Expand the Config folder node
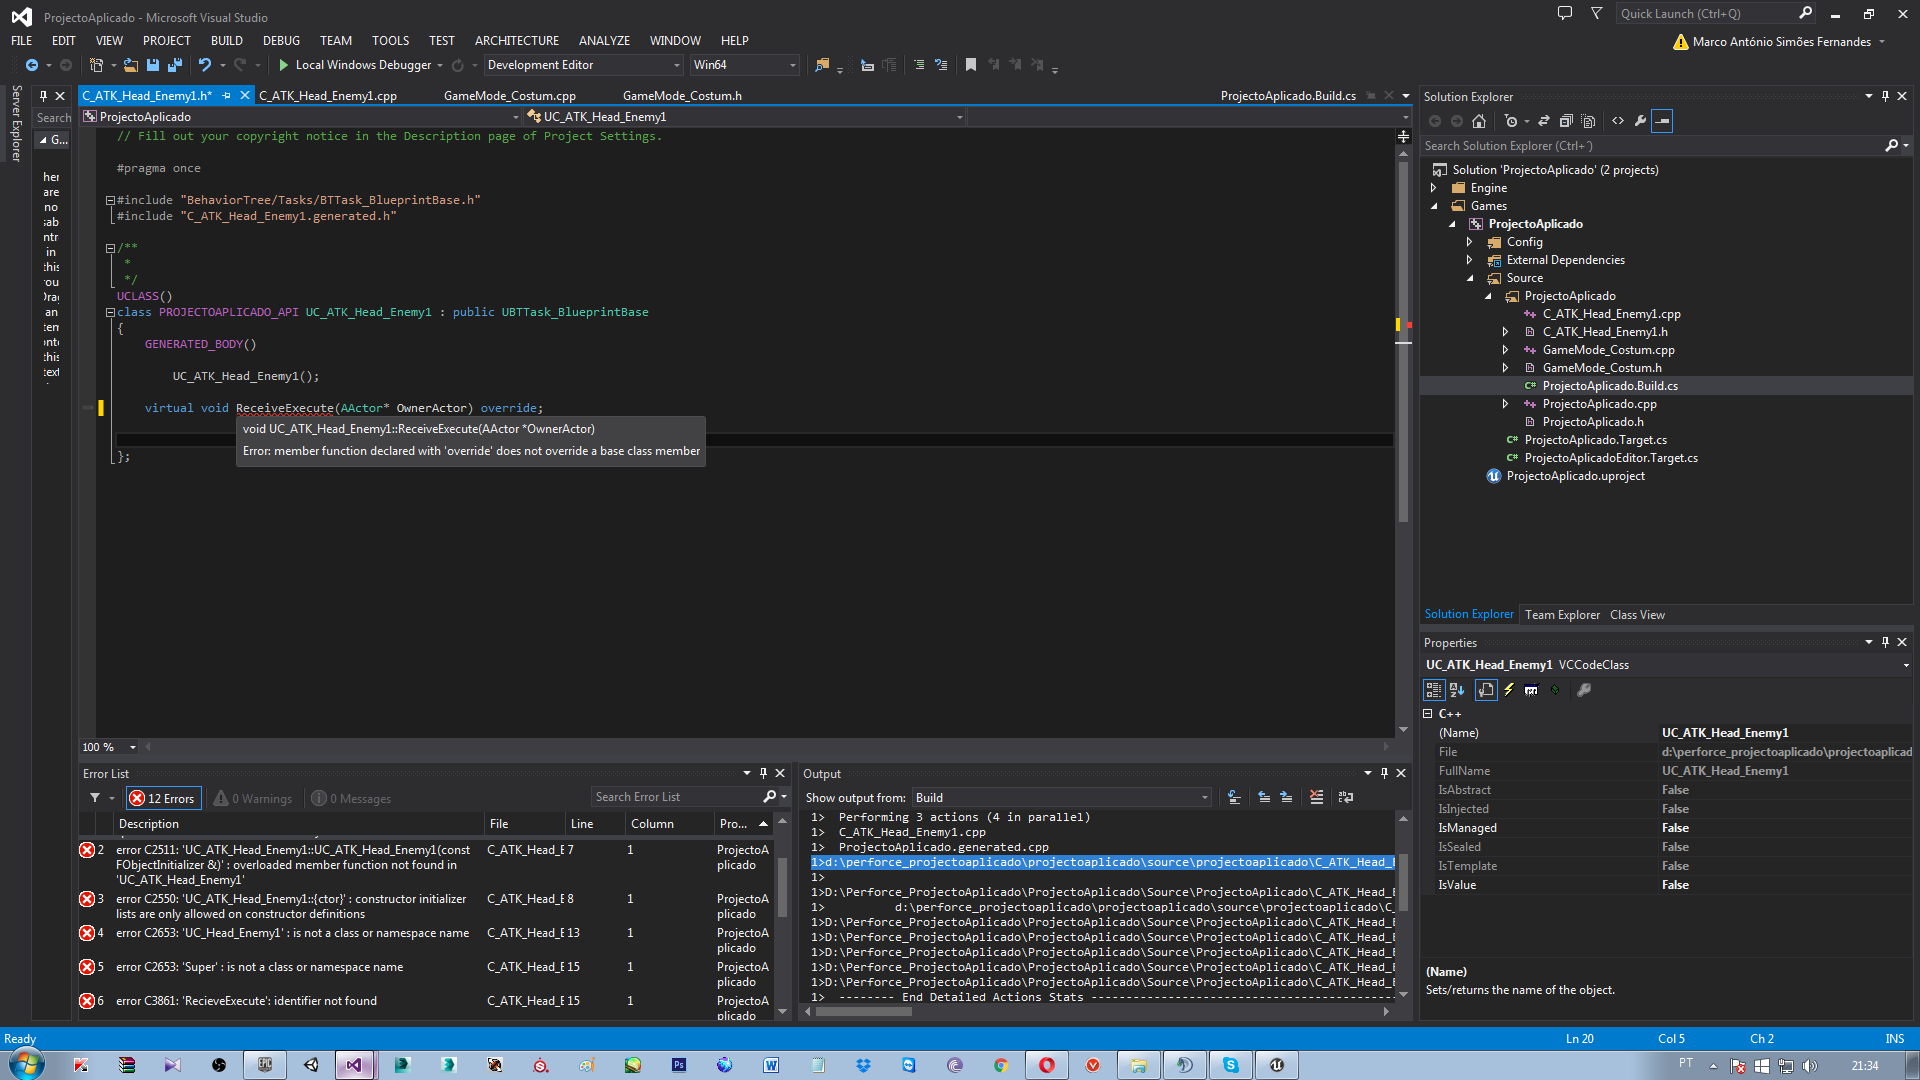Screen dimensions: 1920x1080 coord(1470,242)
